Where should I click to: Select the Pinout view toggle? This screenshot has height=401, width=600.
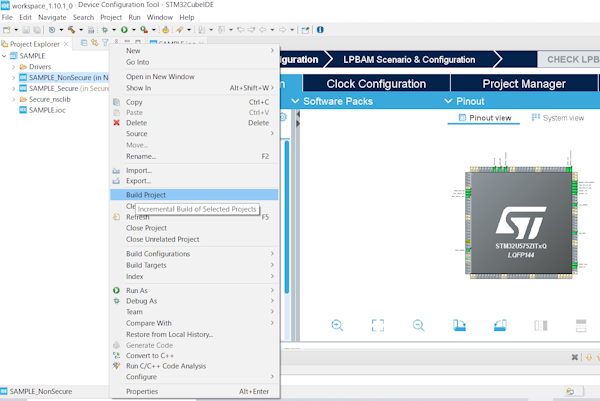tap(485, 118)
